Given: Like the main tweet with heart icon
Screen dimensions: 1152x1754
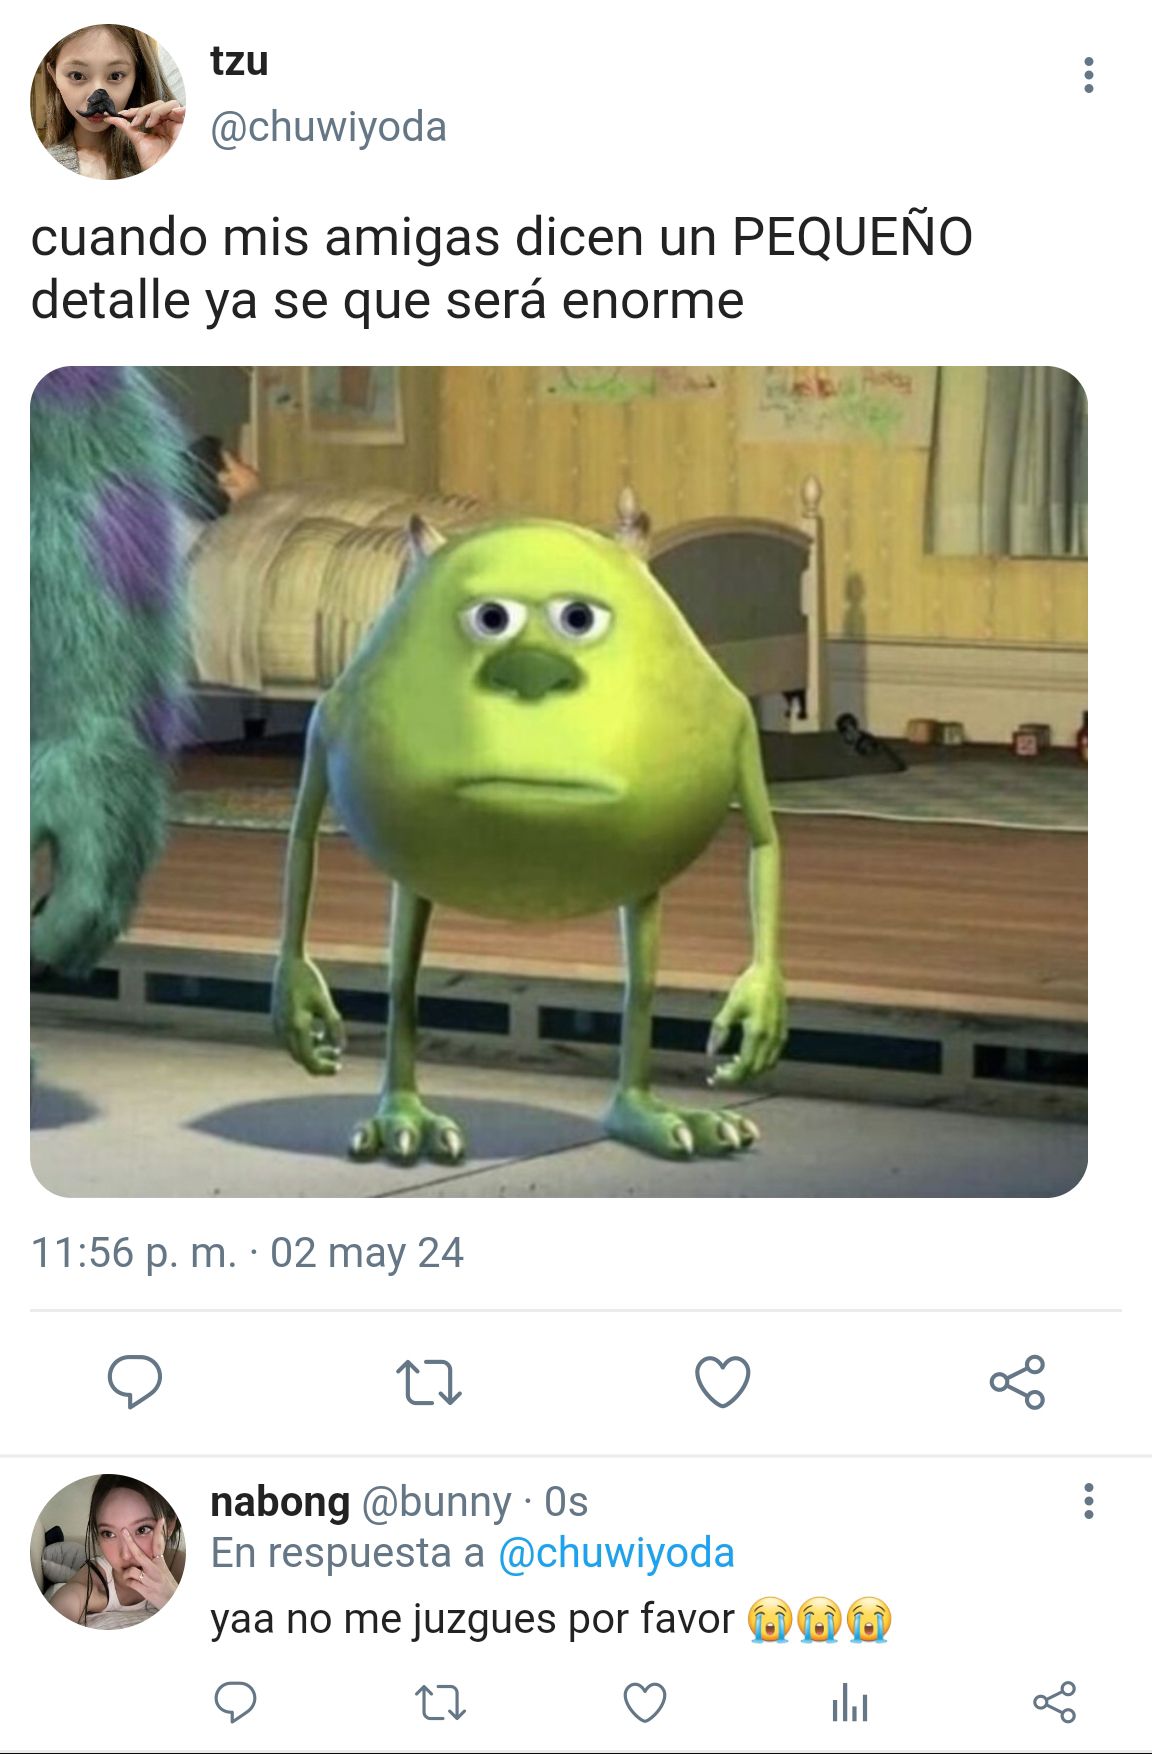Looking at the screenshot, I should [x=722, y=1382].
